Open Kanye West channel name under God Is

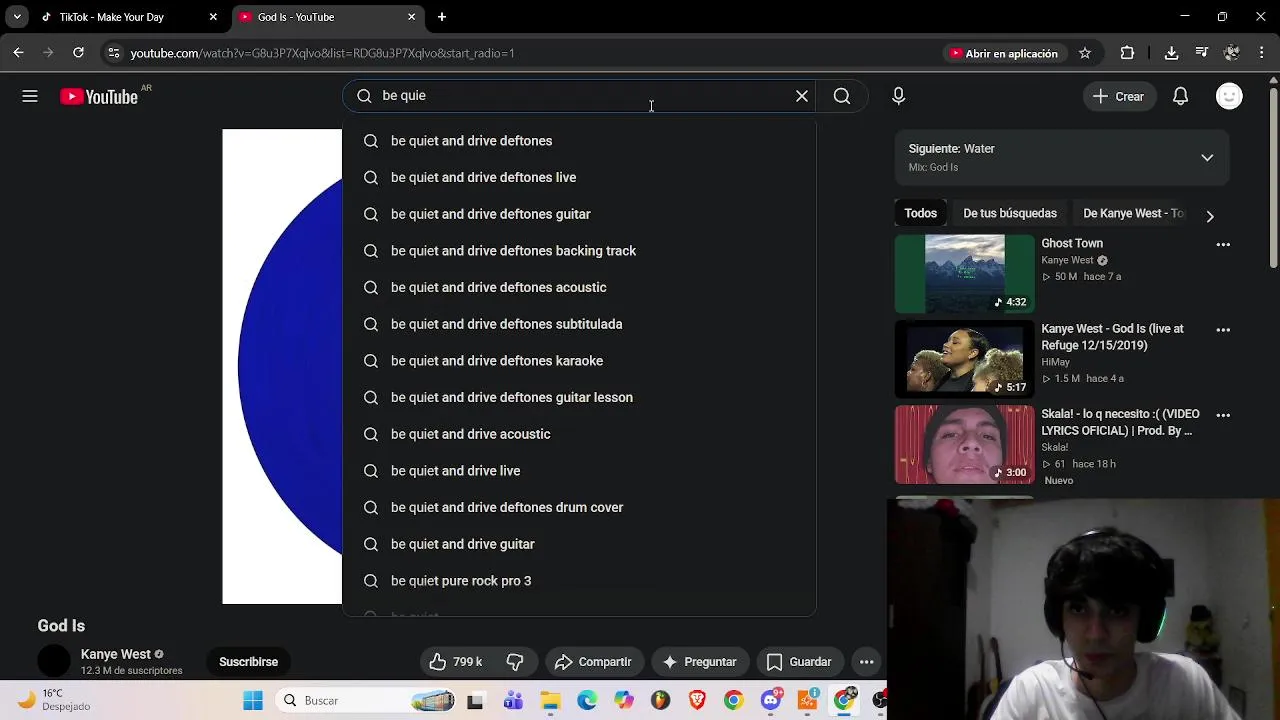point(115,654)
